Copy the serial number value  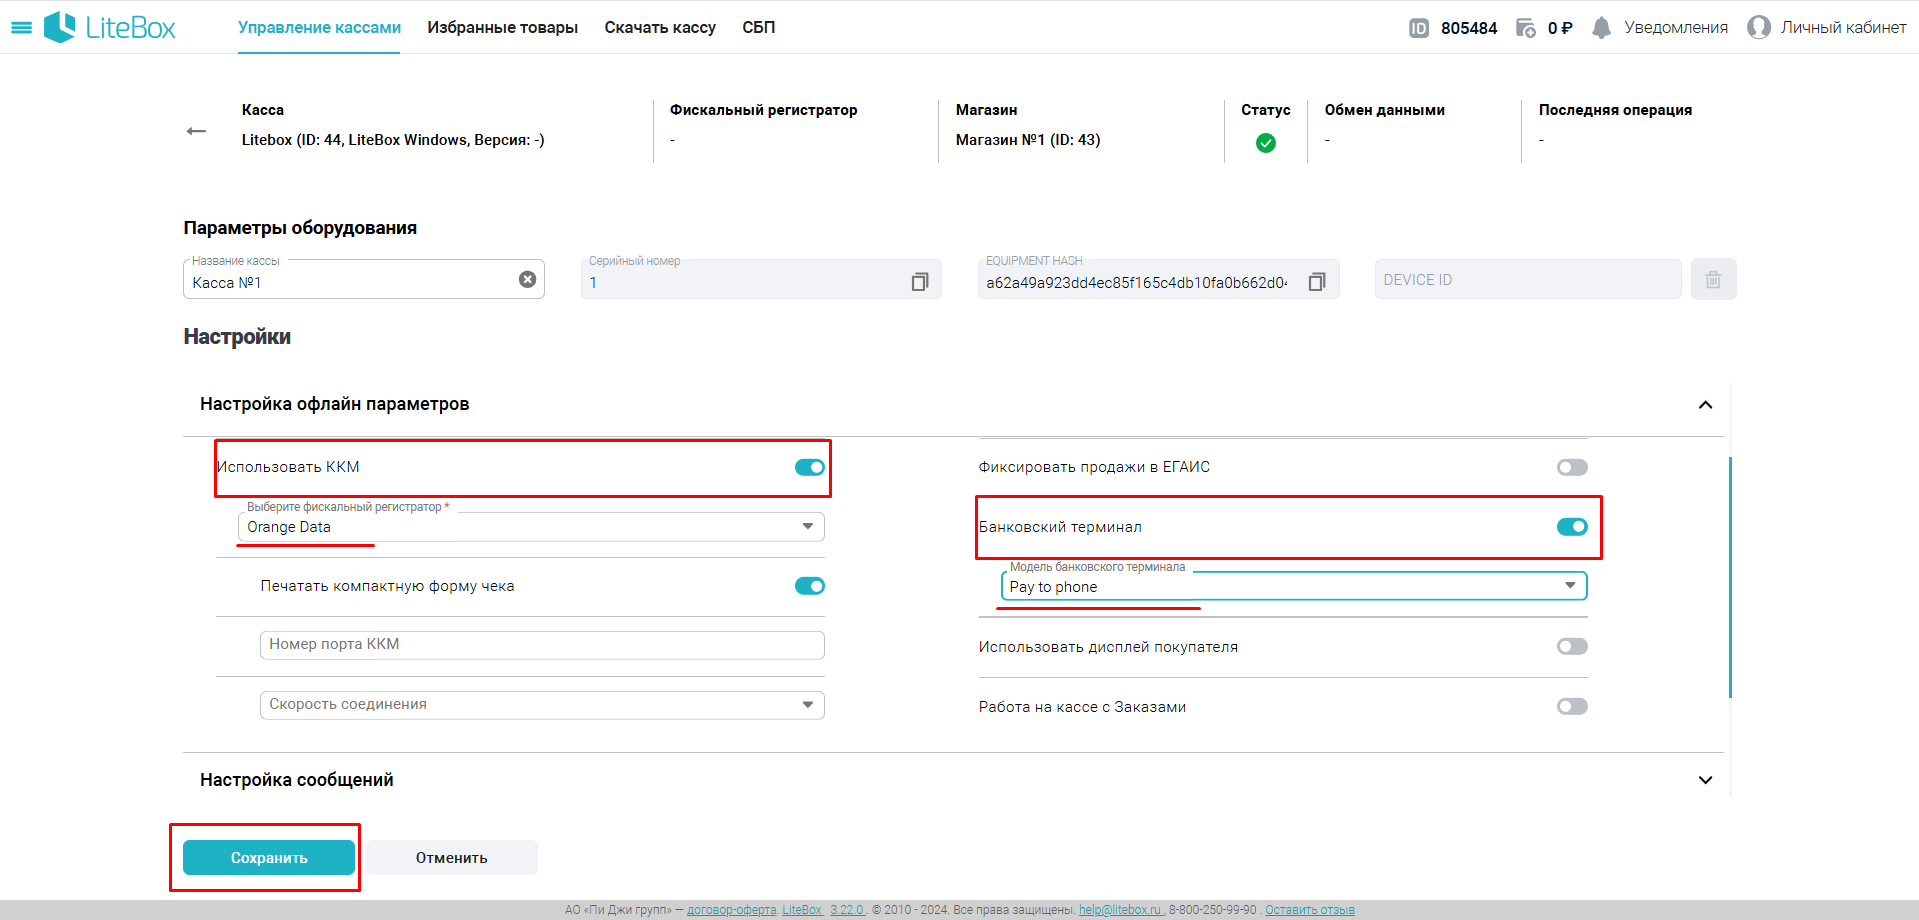click(x=919, y=282)
